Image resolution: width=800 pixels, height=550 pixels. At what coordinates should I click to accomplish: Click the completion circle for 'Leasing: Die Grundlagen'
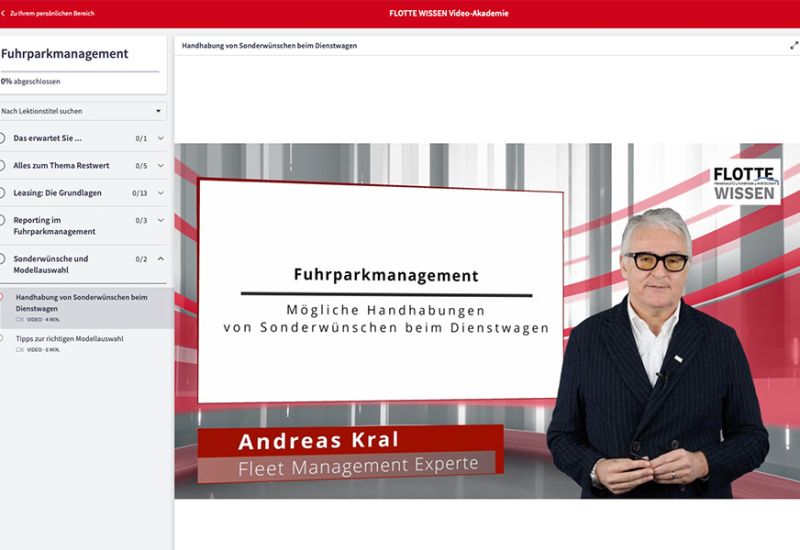(2, 193)
